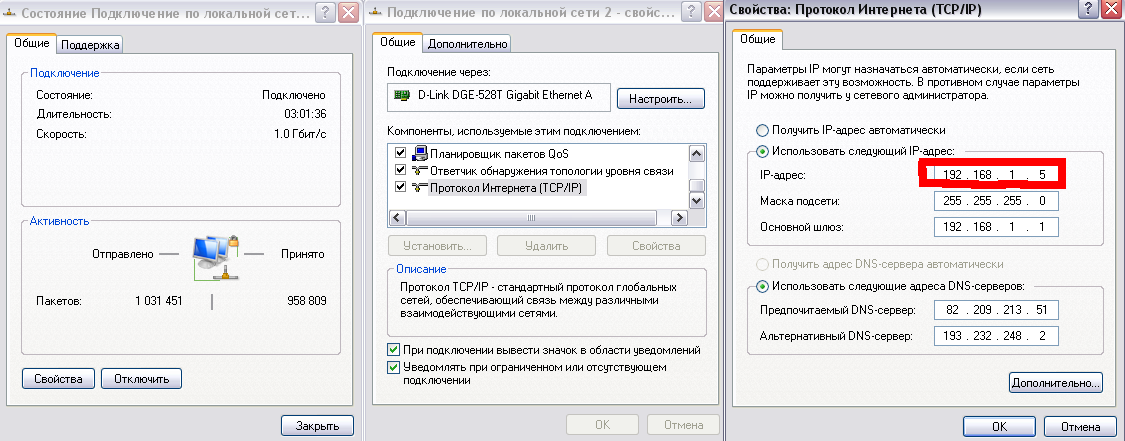The height and width of the screenshot is (441, 1125).
Task: Toggle notify on limited connectivity checkbox
Action: [393, 368]
